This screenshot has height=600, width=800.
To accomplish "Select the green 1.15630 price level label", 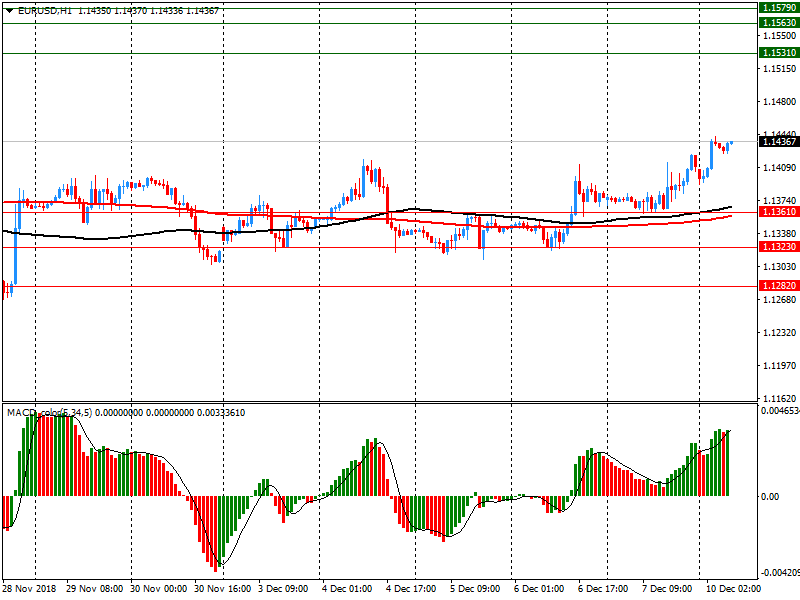I will [778, 22].
